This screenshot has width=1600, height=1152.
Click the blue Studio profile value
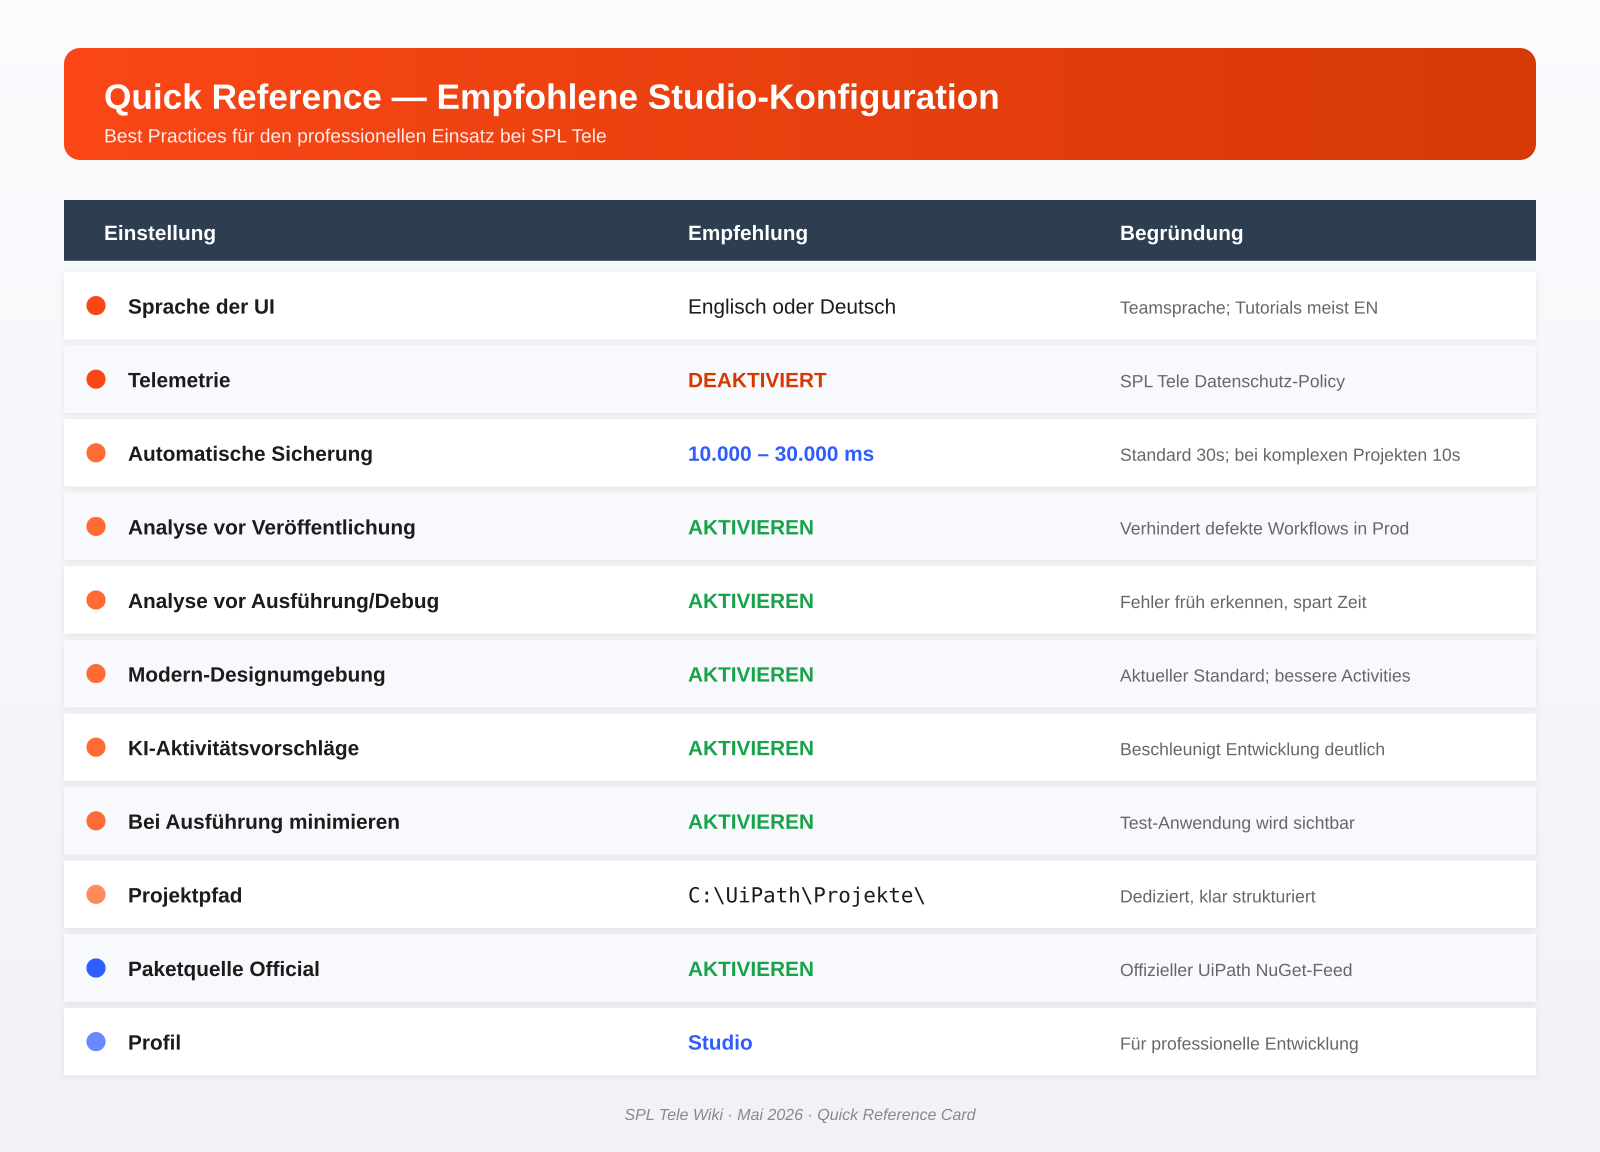click(720, 1043)
